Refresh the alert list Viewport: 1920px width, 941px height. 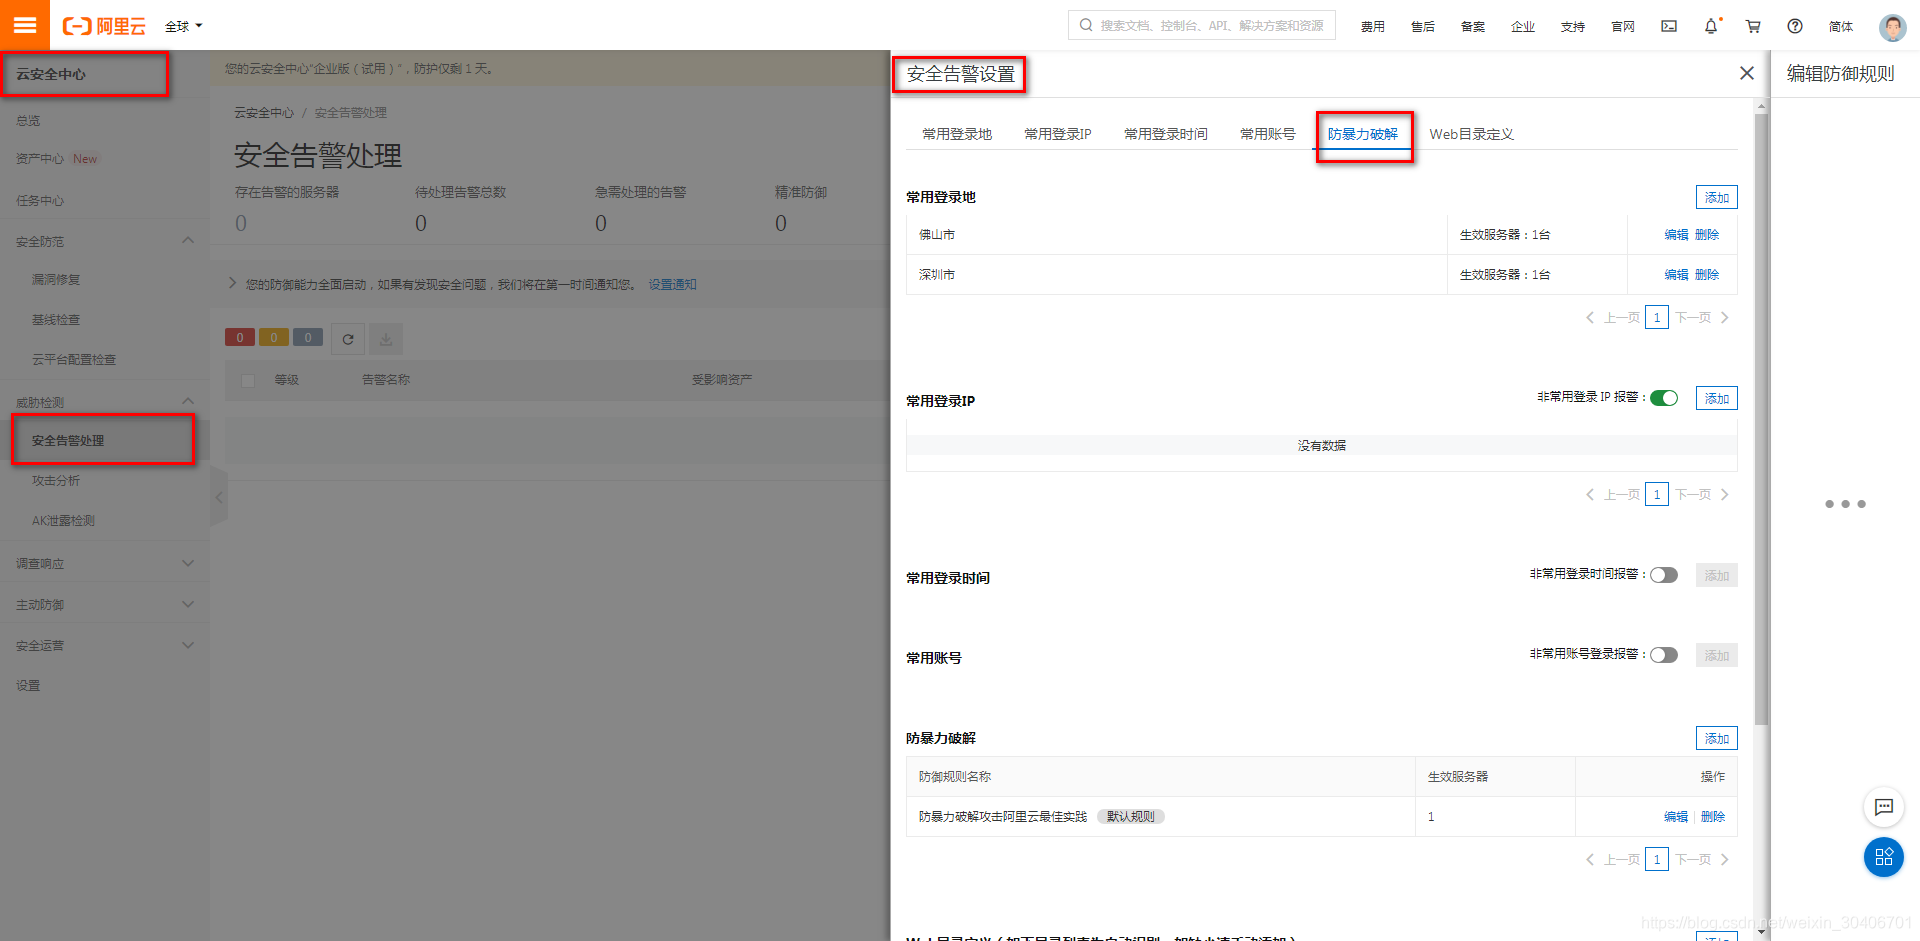pyautogui.click(x=347, y=339)
